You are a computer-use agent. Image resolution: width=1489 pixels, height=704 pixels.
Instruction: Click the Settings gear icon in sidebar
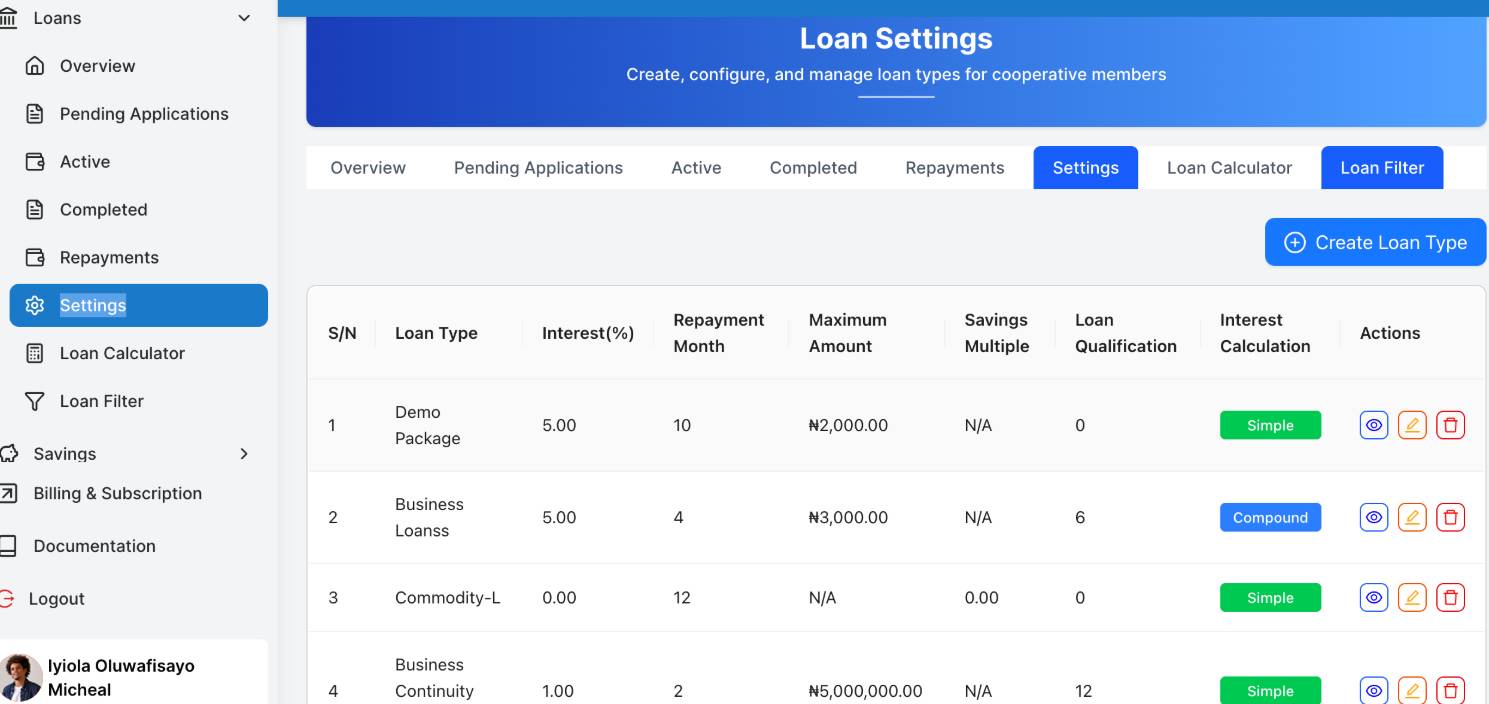35,306
